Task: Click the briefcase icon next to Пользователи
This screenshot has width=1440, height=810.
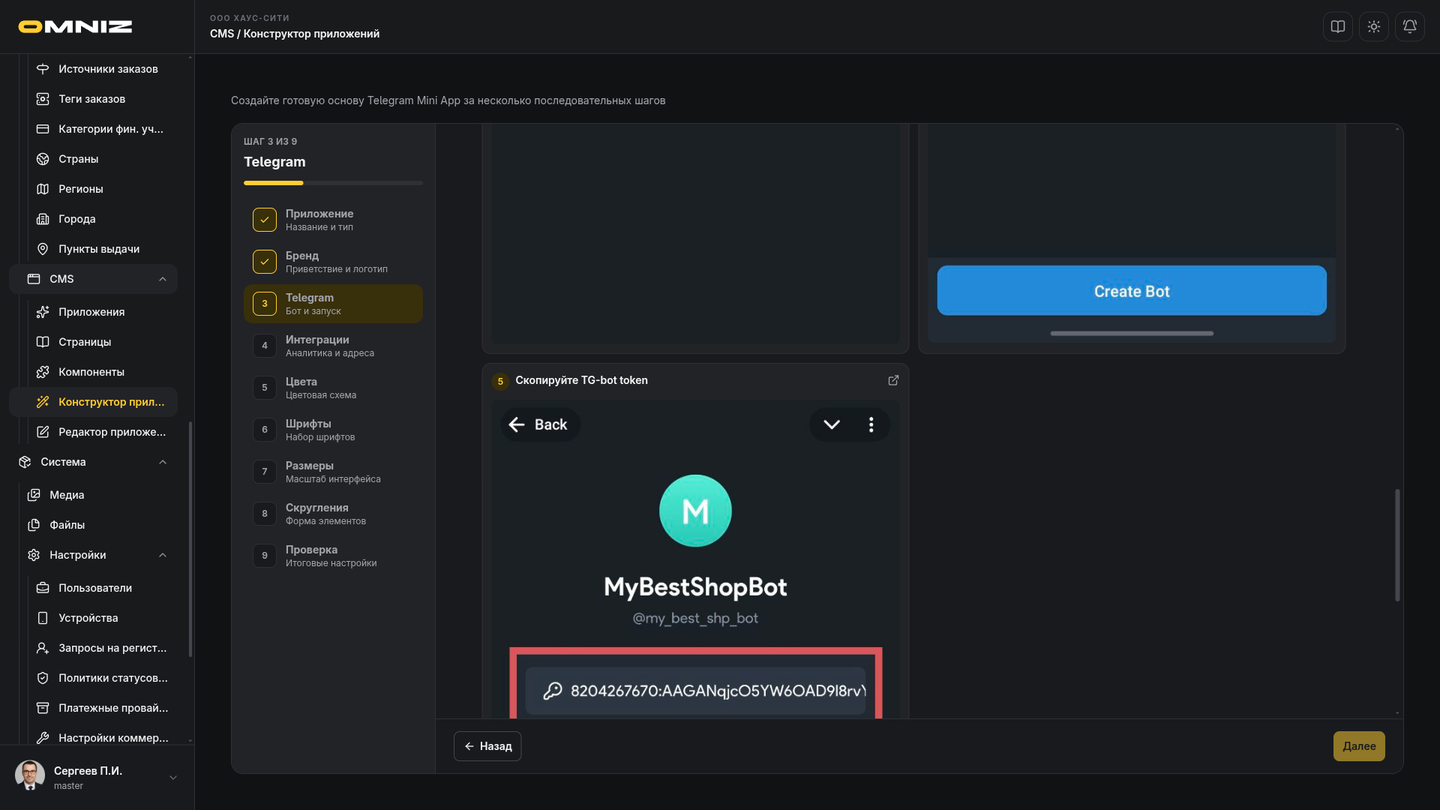Action: 43,588
